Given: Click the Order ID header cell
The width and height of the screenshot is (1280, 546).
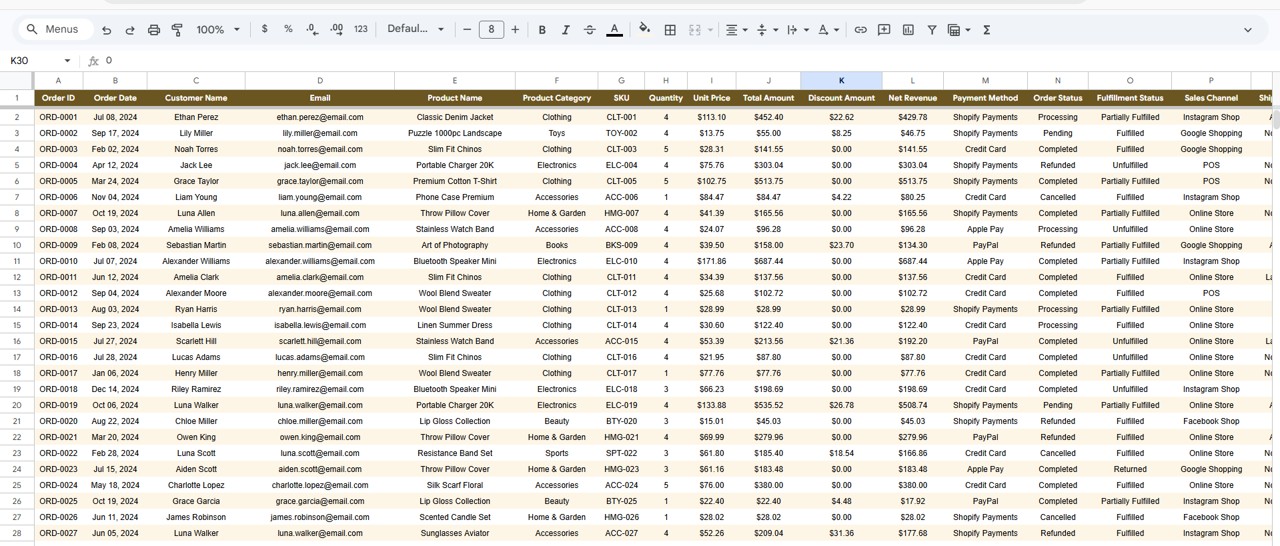Looking at the screenshot, I should (x=58, y=98).
